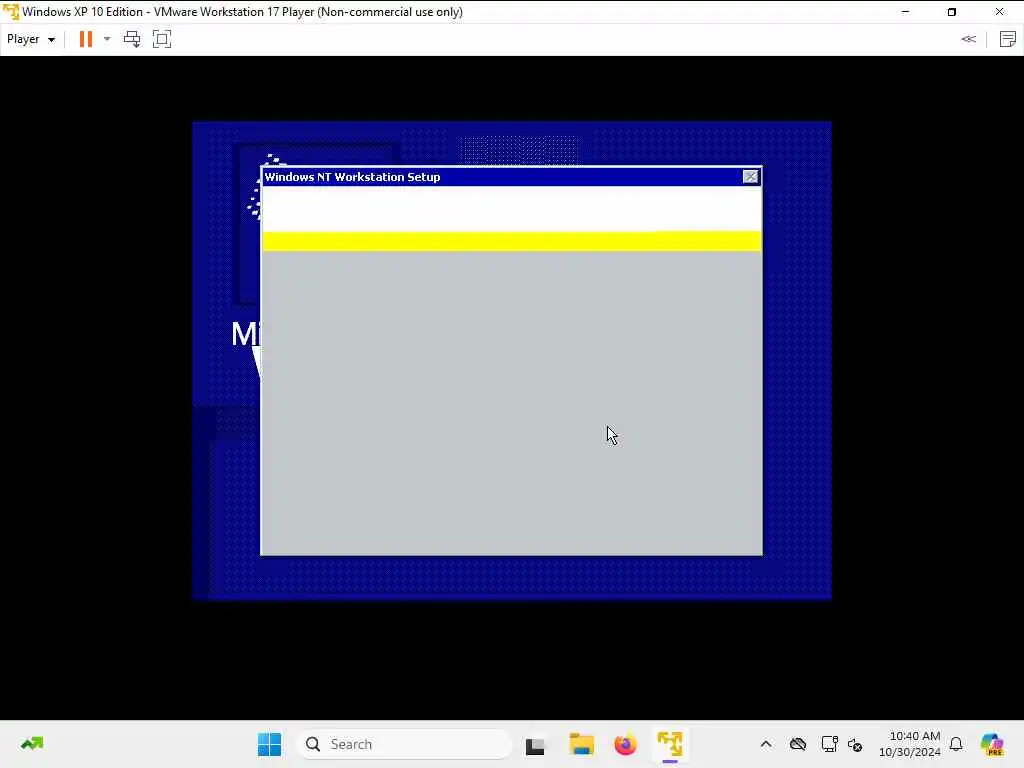Open the display network tray icon
Image resolution: width=1024 pixels, height=768 pixels.
click(829, 744)
